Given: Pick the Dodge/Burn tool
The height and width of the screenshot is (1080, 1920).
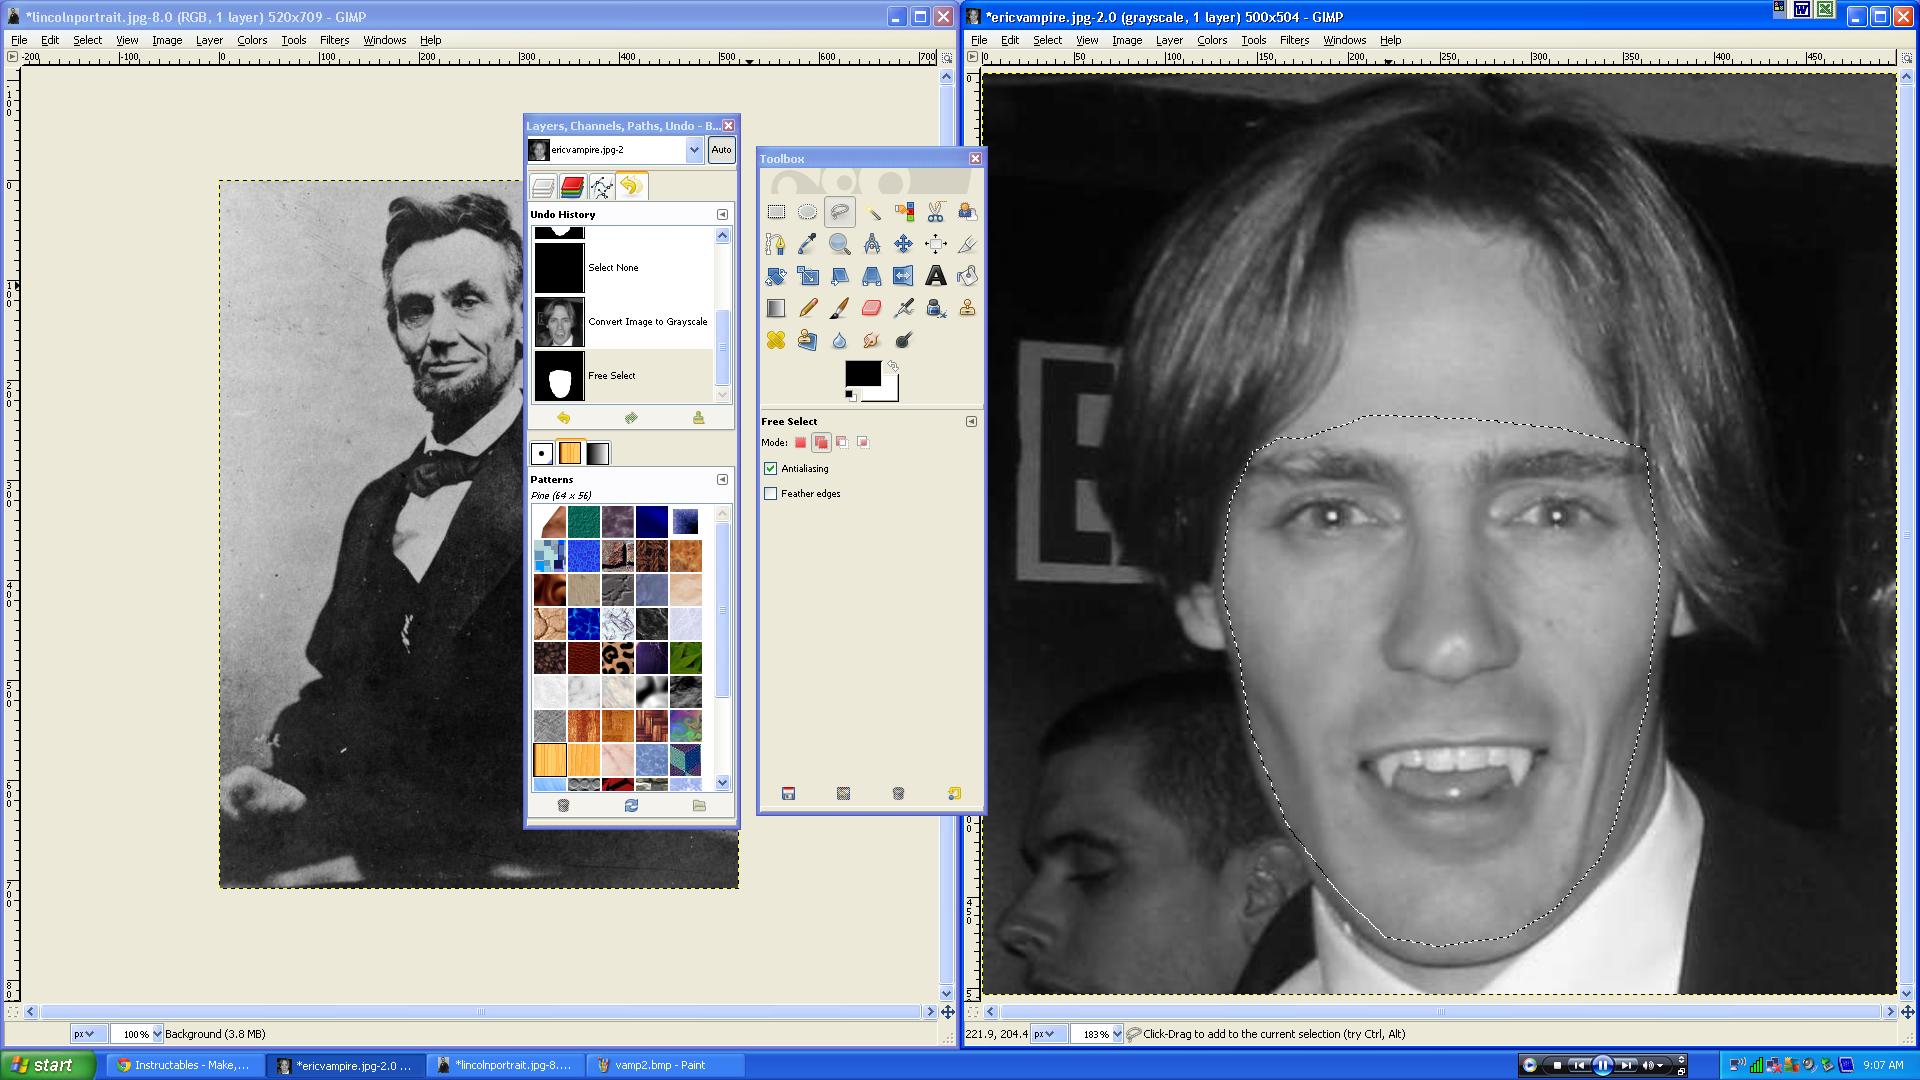Looking at the screenshot, I should 904,340.
